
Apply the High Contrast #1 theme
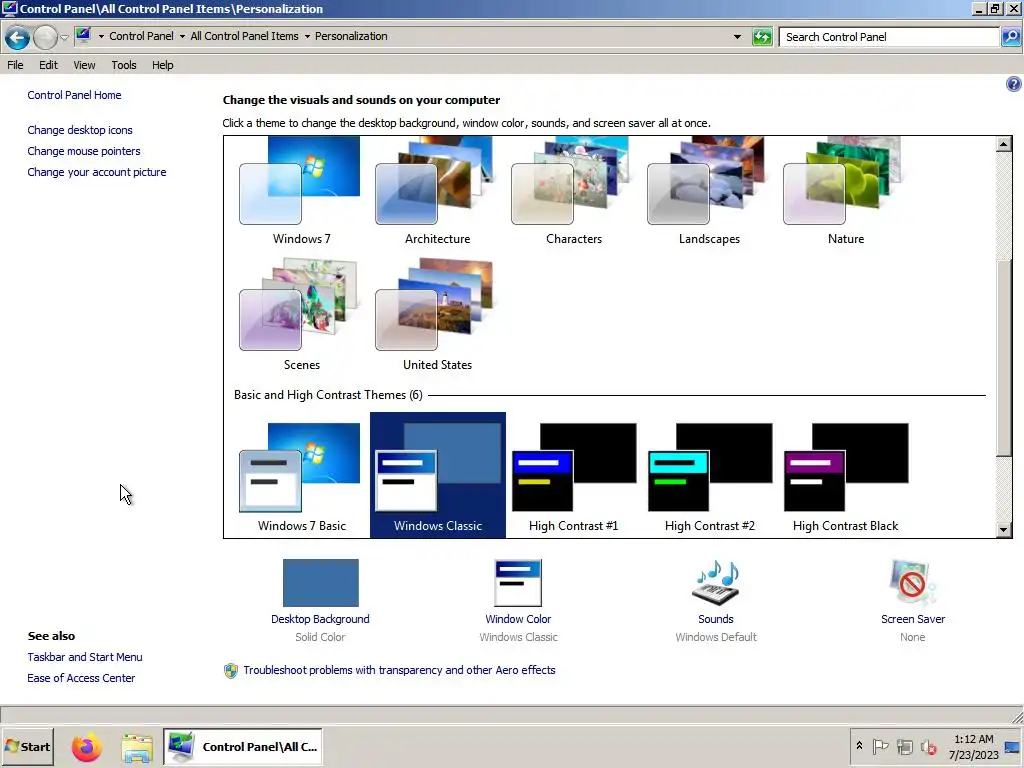coord(573,475)
